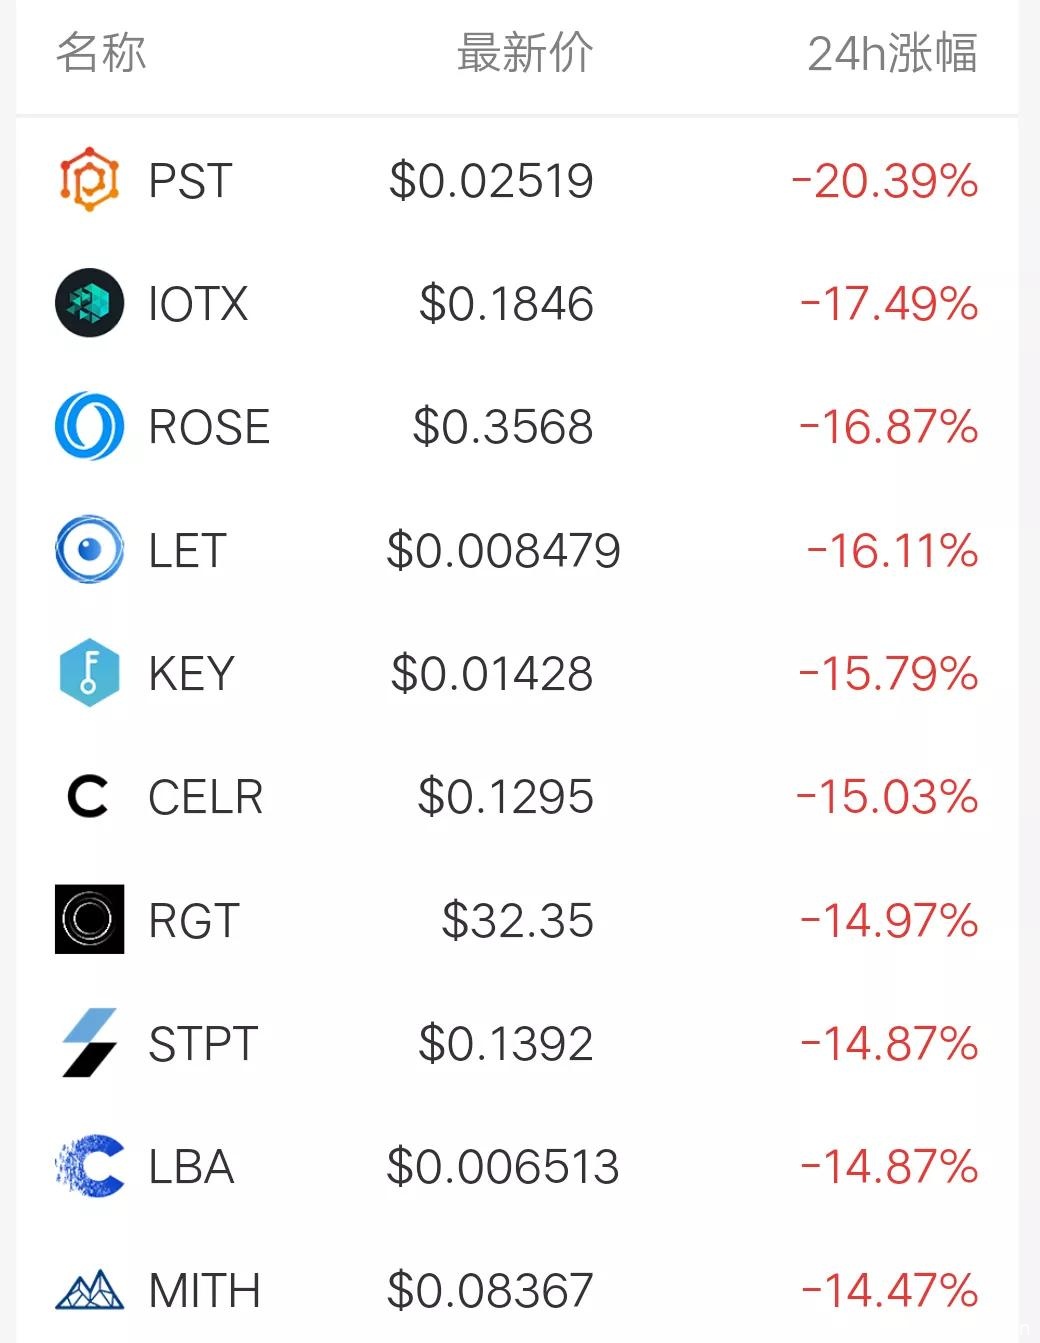1040x1343 pixels.
Task: Click IOTX change -17.49%
Action: 889,304
